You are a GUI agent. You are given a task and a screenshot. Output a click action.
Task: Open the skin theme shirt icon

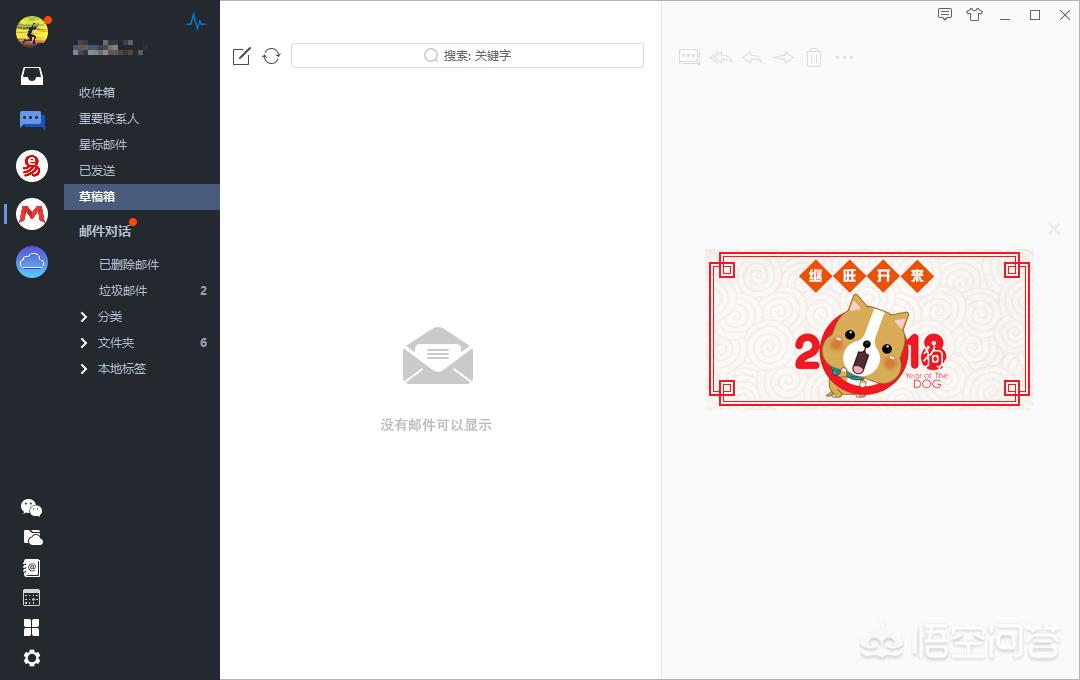pos(975,14)
